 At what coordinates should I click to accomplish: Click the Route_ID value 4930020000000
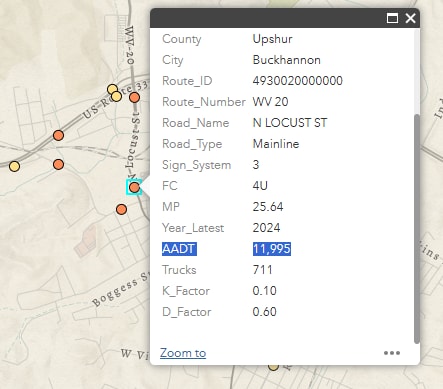[x=298, y=81]
